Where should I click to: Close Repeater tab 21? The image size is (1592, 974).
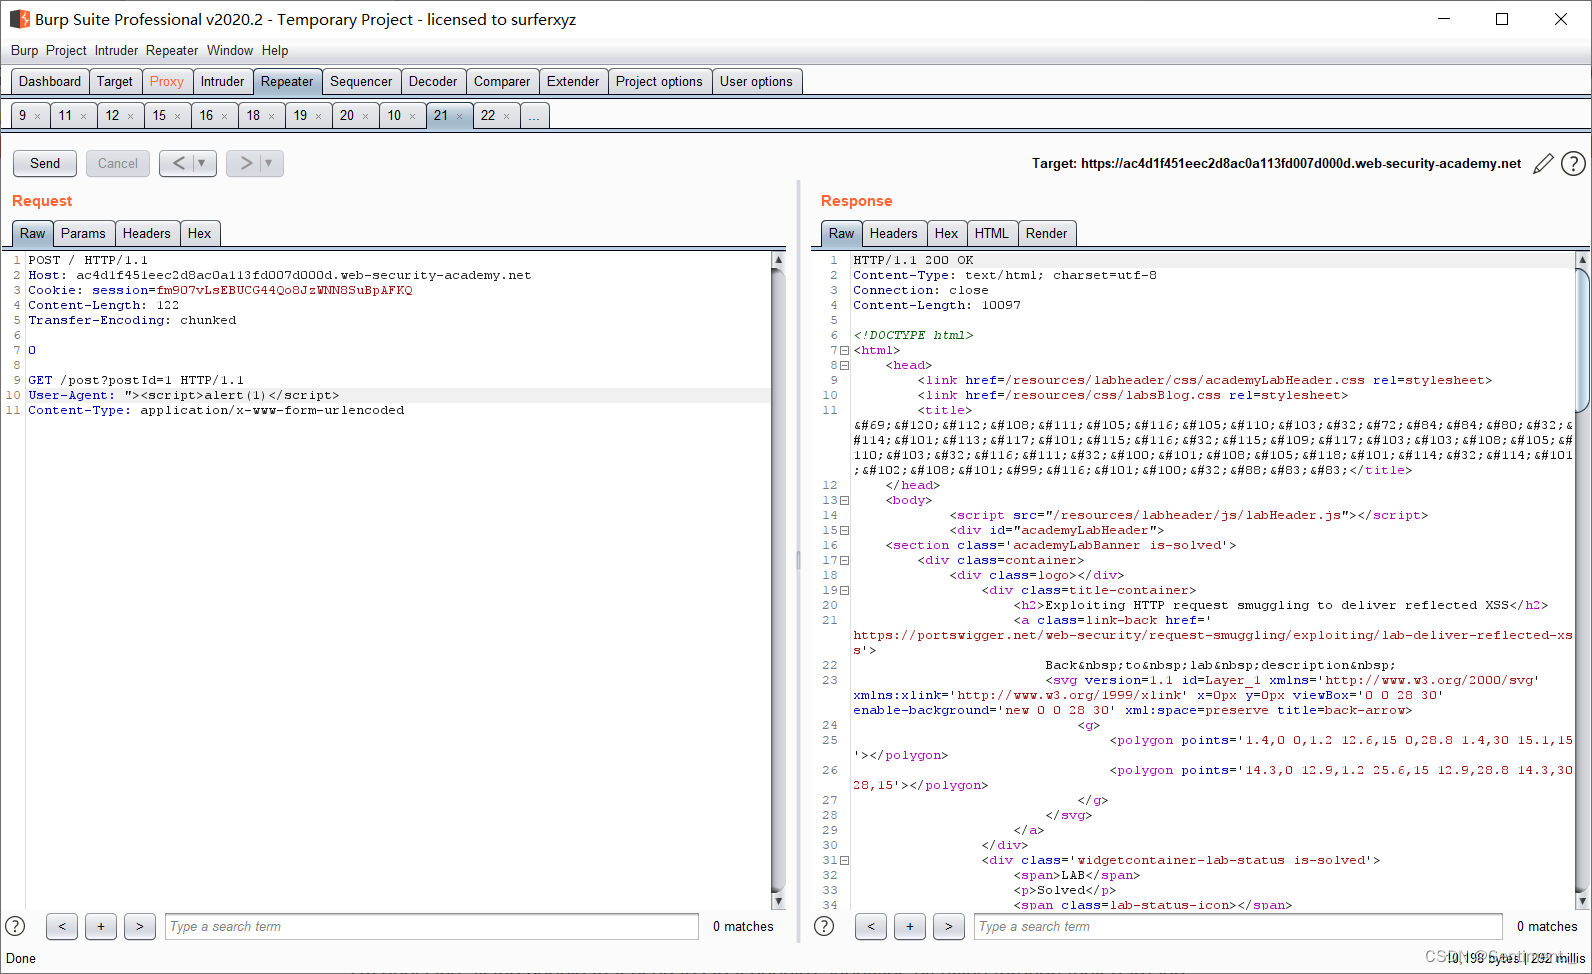[460, 116]
